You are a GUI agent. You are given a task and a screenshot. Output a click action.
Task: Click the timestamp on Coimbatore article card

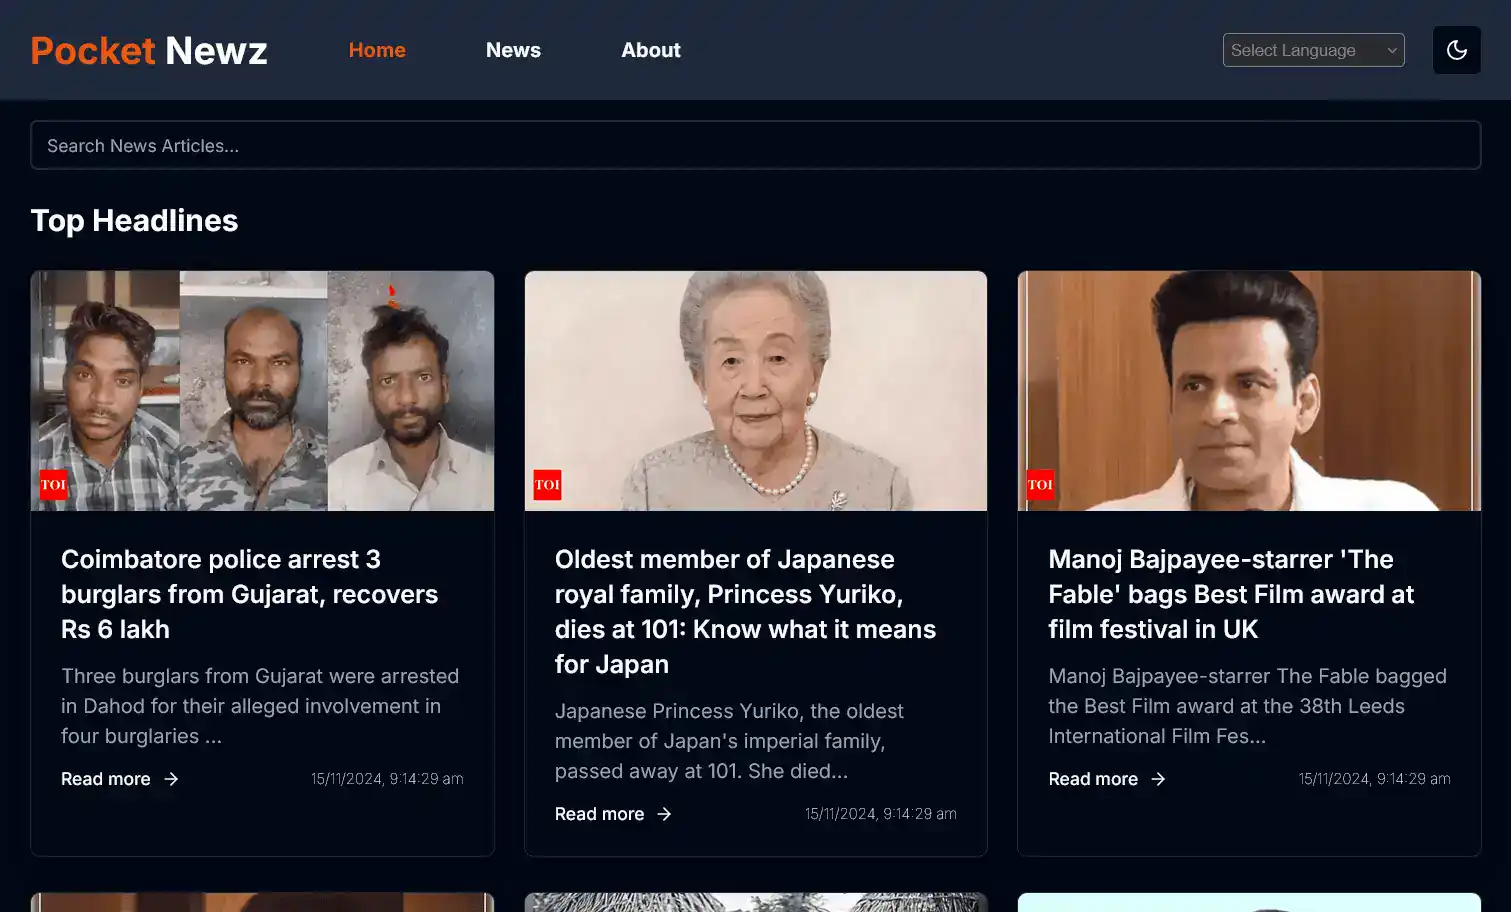tap(387, 779)
